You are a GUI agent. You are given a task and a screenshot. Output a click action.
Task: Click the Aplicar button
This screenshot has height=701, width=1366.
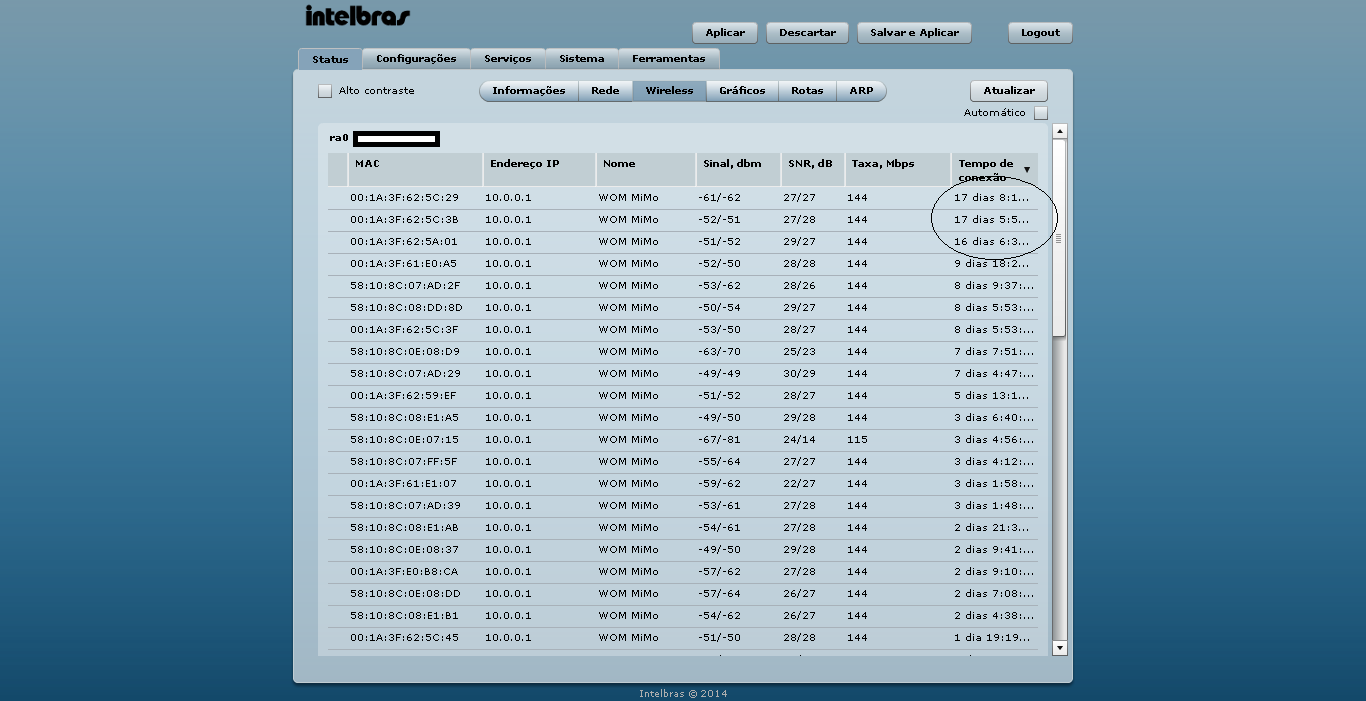coord(725,33)
